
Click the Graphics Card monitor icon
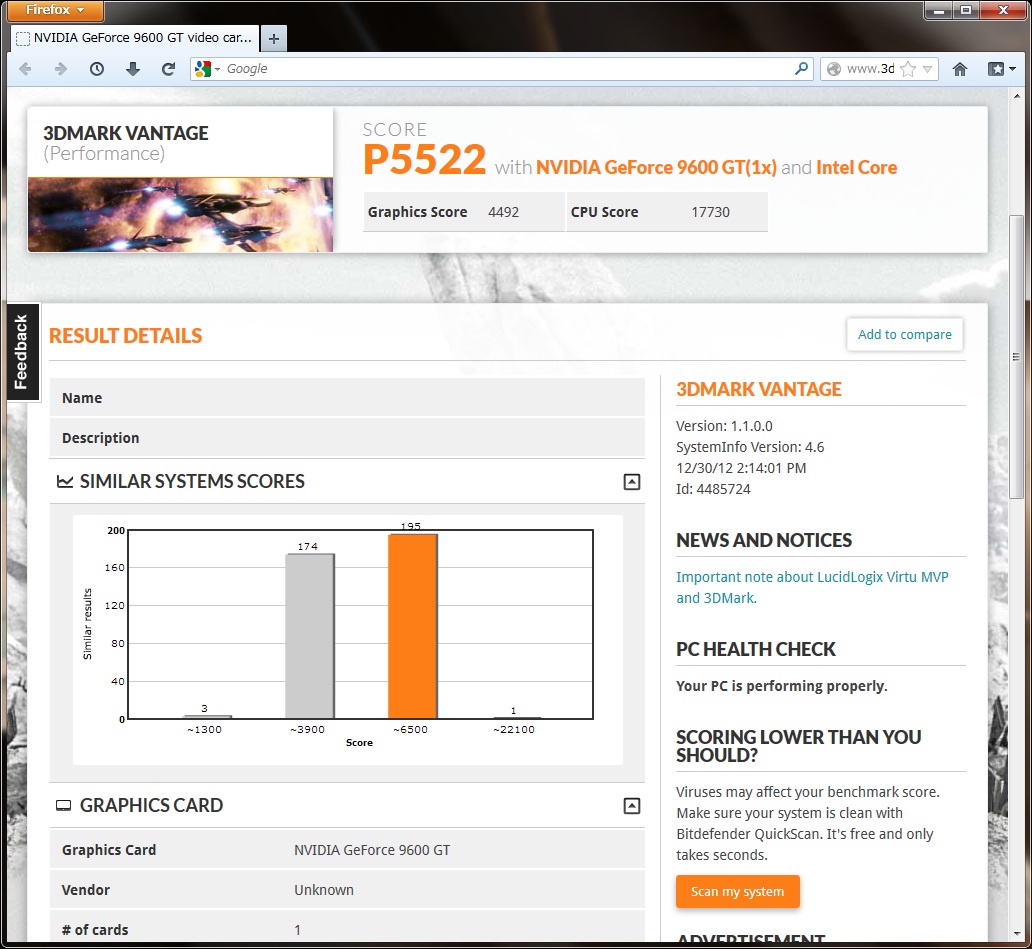coord(64,806)
